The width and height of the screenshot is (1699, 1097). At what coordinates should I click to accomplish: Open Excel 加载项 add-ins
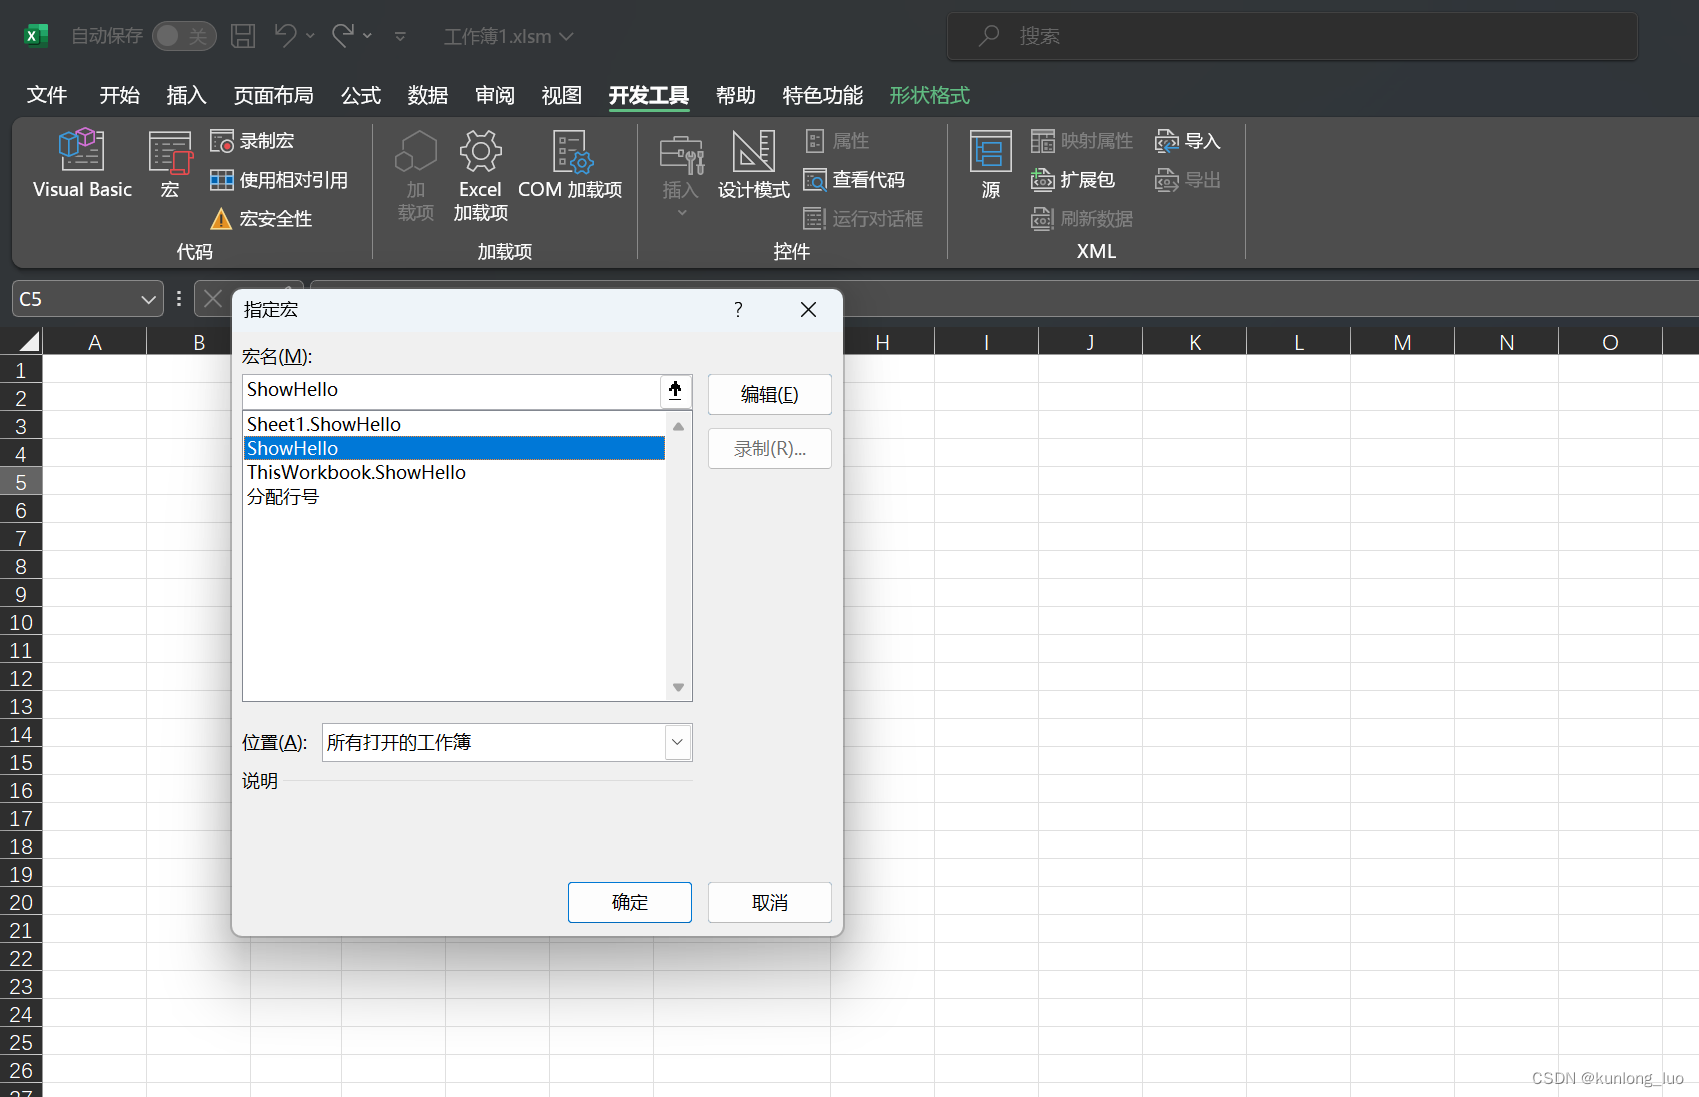pos(480,176)
